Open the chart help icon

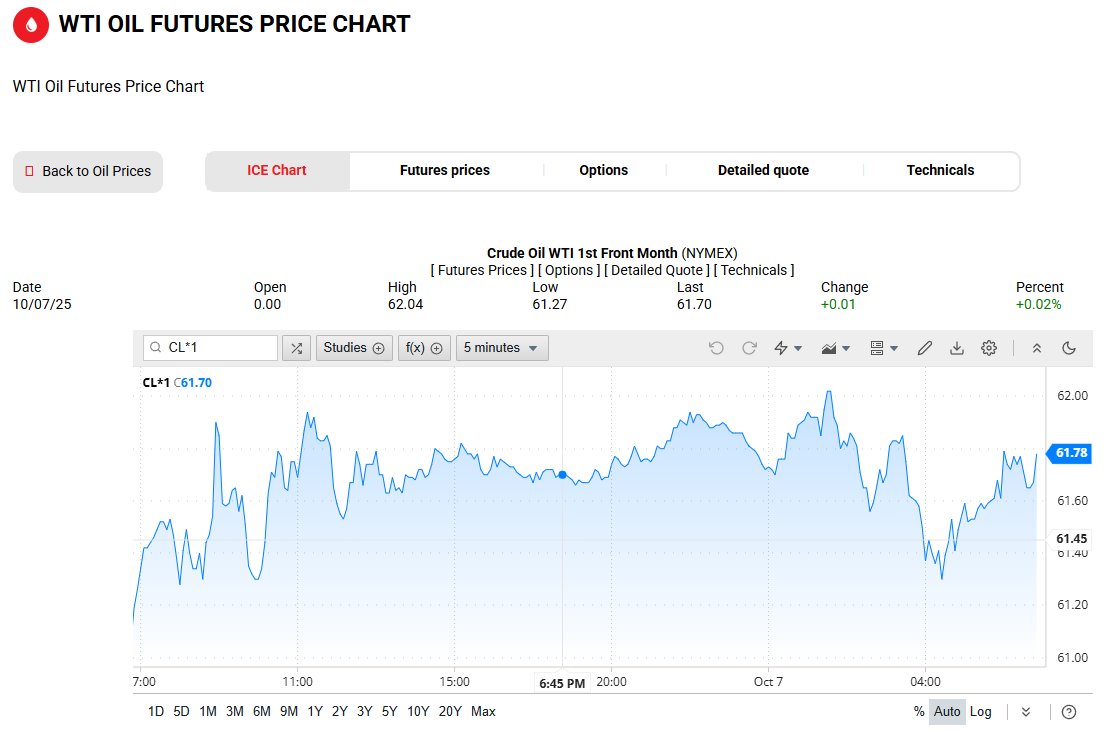(1069, 712)
